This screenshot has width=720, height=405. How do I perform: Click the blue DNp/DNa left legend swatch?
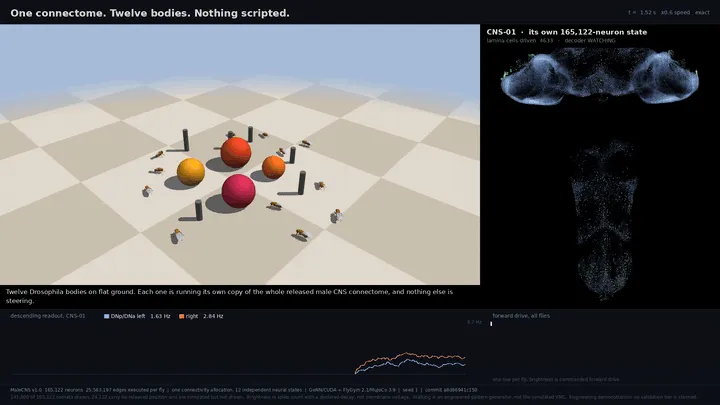point(107,316)
